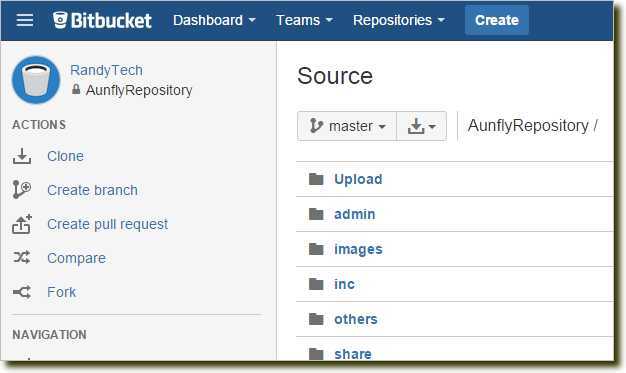
Task: Open the RandyTech owner link
Action: (106, 70)
